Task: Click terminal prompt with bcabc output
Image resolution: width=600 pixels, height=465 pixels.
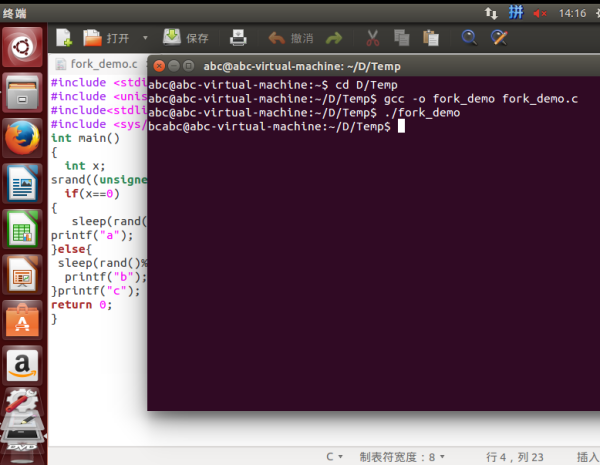Action: (x=276, y=126)
